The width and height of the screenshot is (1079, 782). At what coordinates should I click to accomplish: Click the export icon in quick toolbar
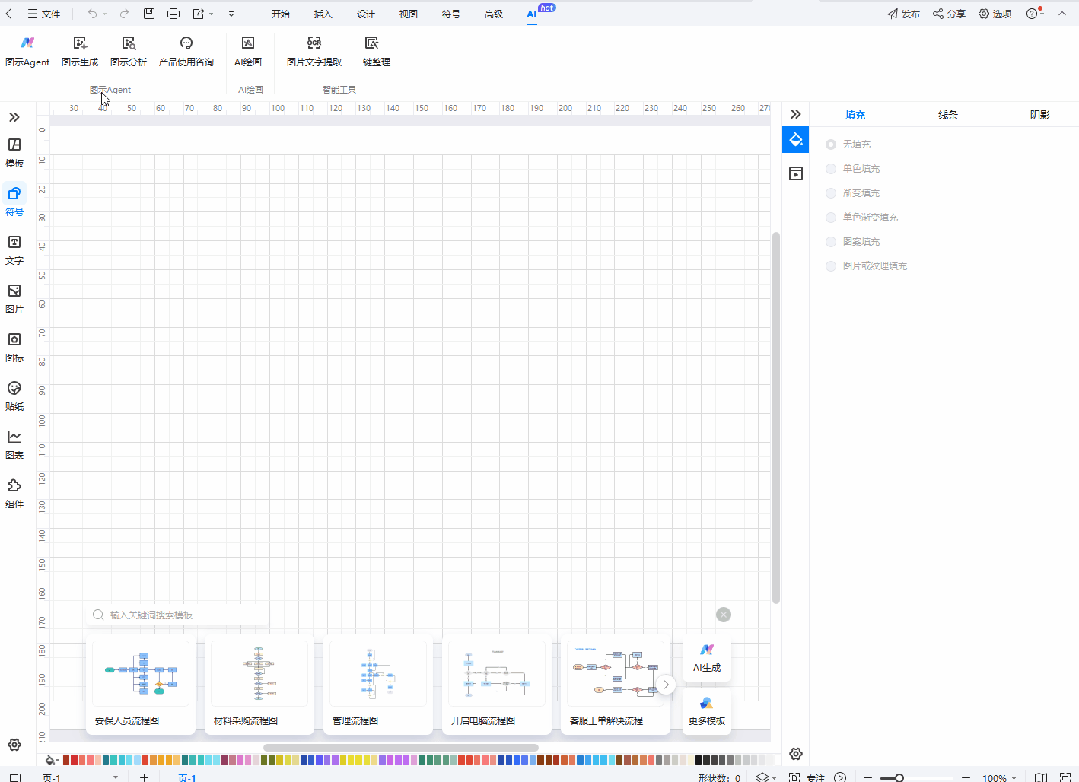click(x=198, y=14)
